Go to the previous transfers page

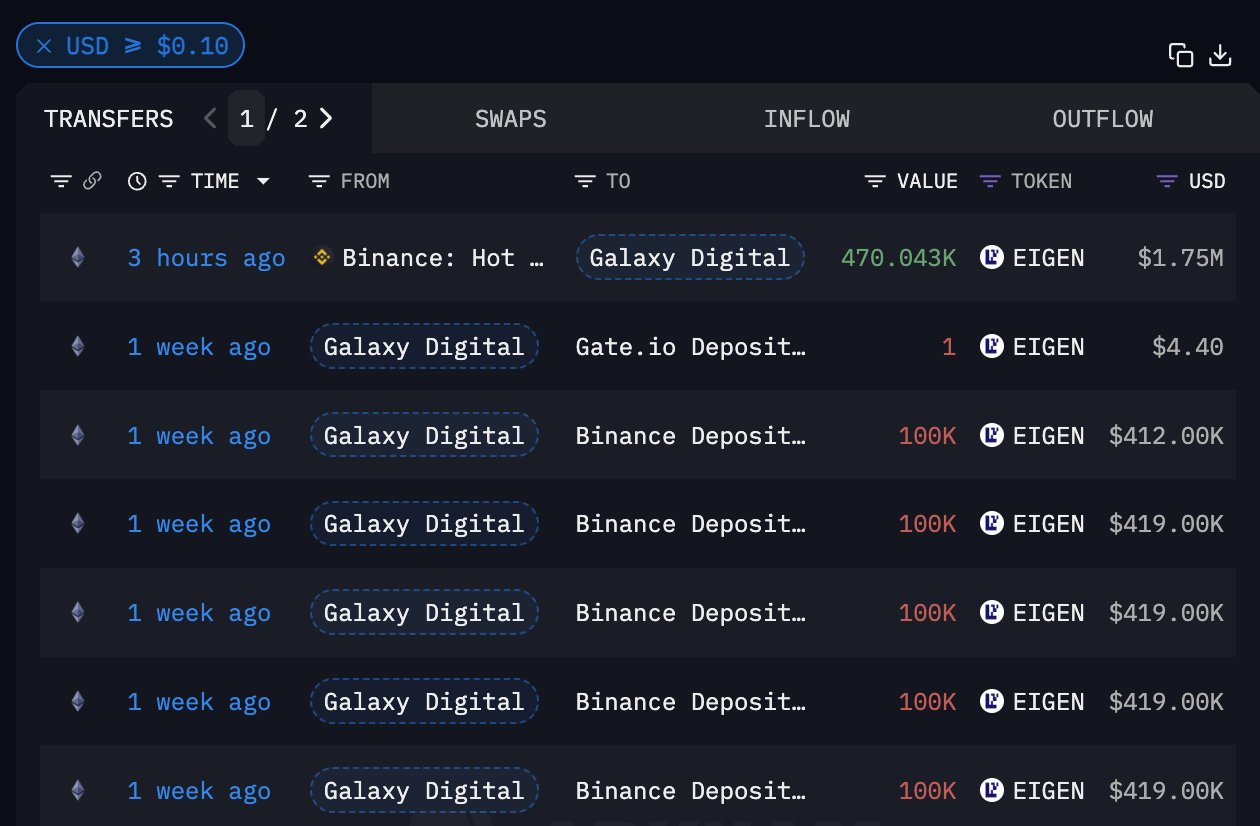pyautogui.click(x=210, y=119)
